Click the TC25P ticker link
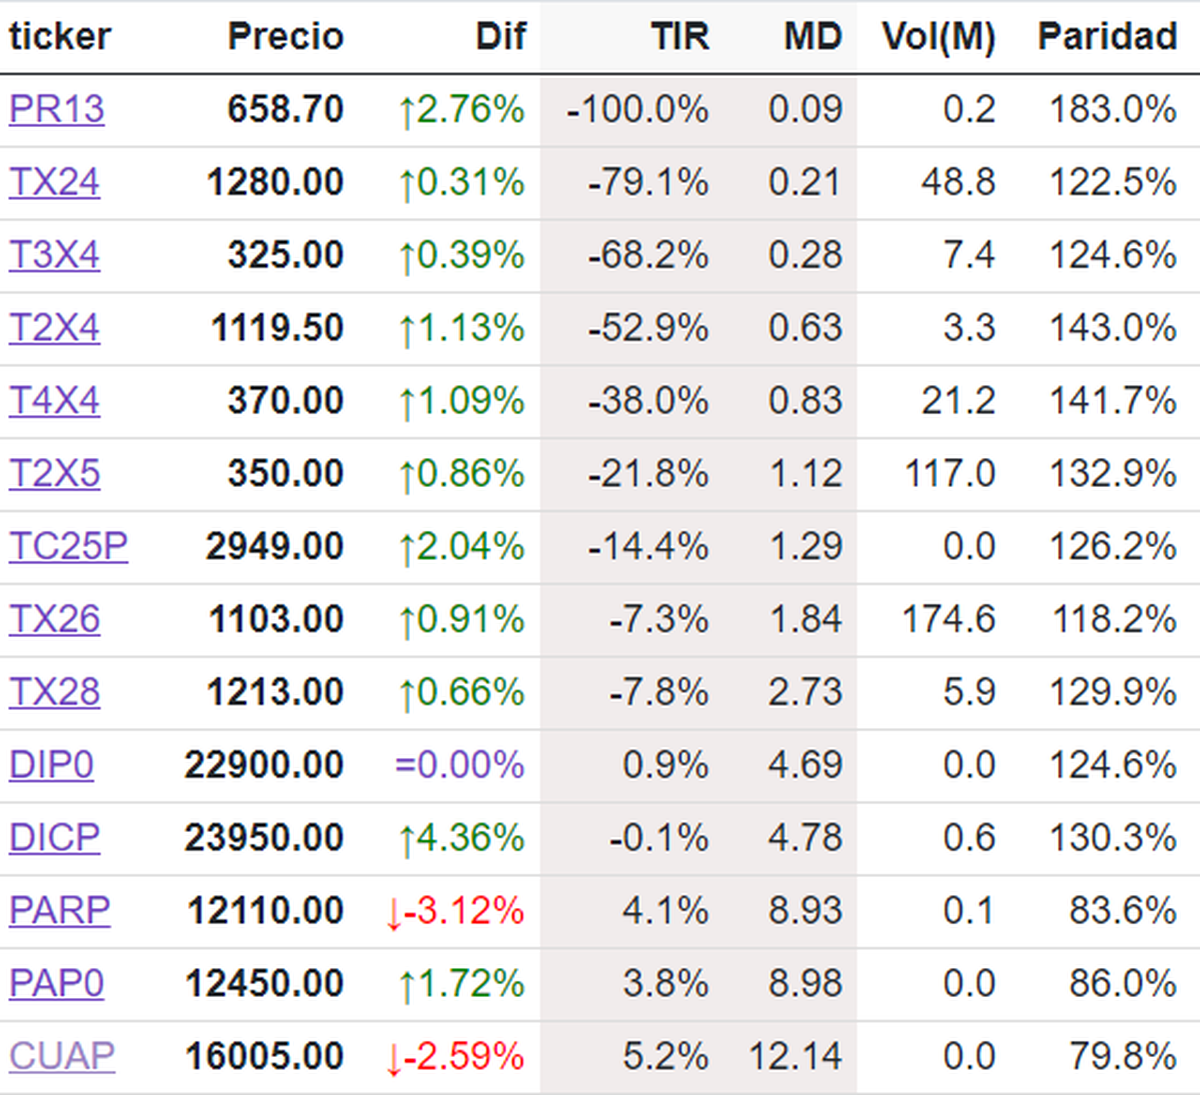The height and width of the screenshot is (1095, 1200). [x=68, y=547]
